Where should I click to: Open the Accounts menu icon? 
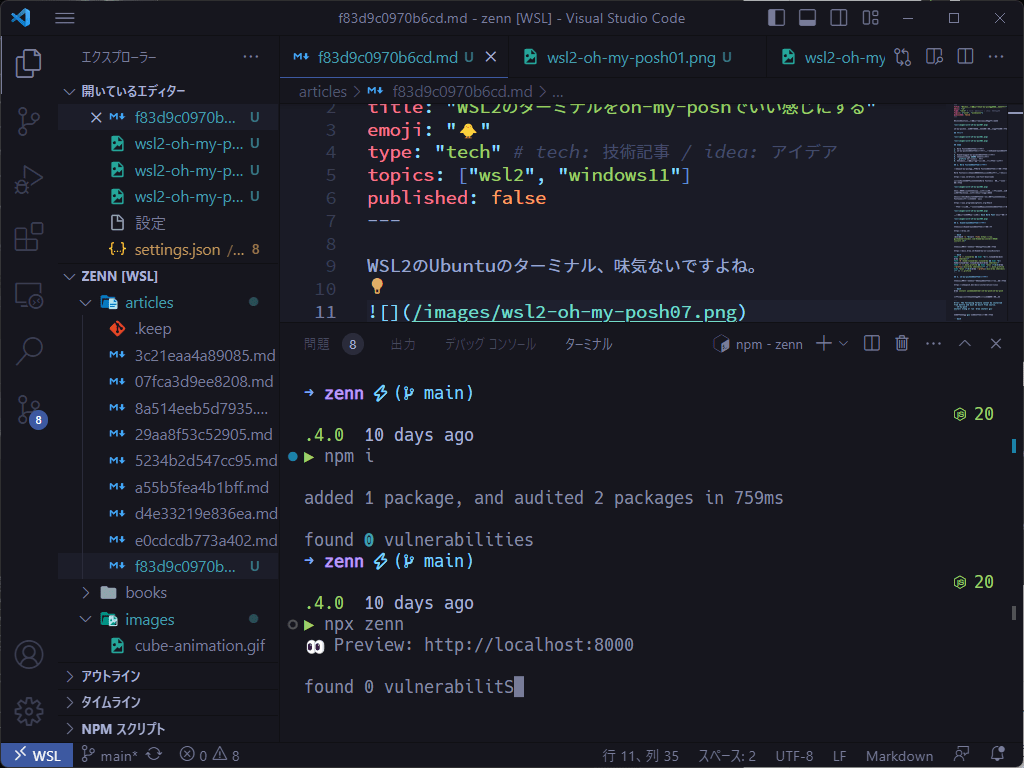coord(29,654)
